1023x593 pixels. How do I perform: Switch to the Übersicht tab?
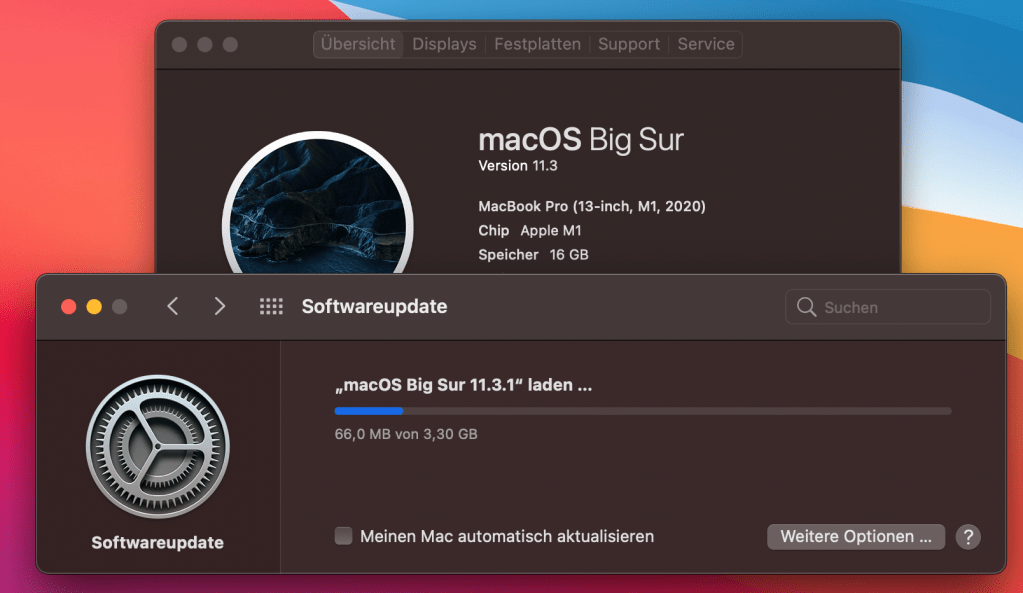(359, 44)
